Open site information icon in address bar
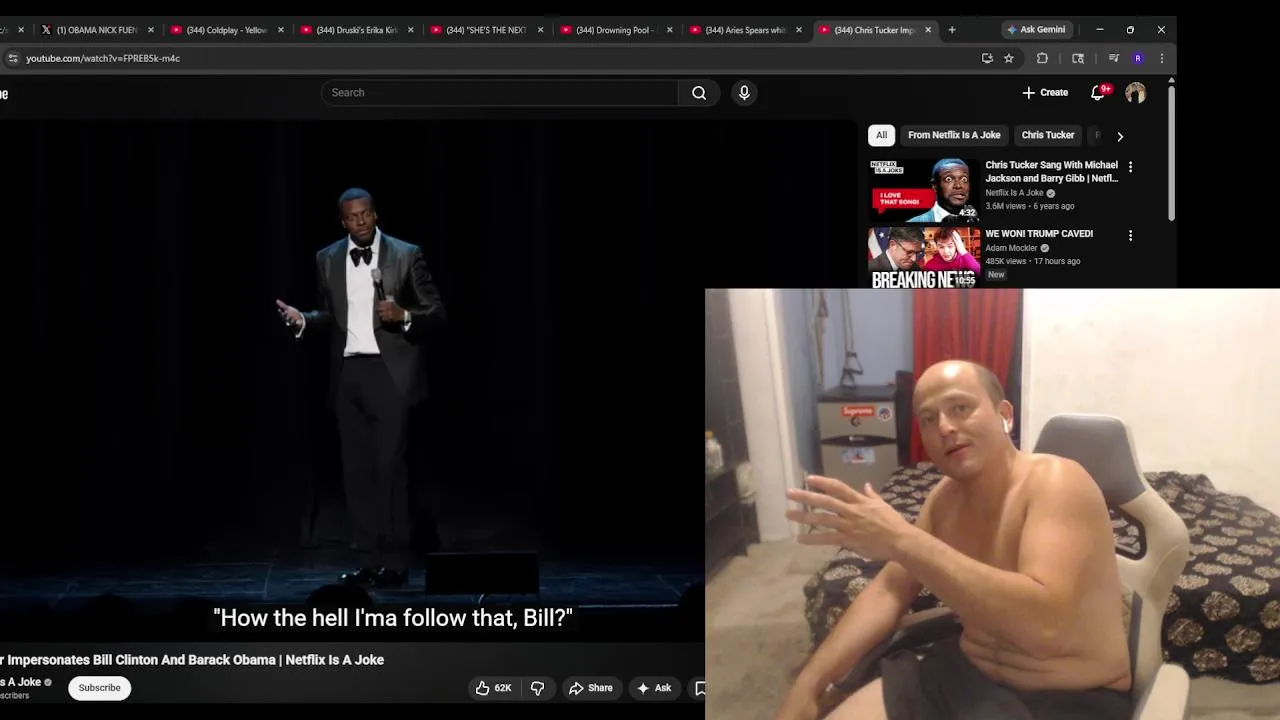This screenshot has width=1280, height=720. (x=12, y=58)
